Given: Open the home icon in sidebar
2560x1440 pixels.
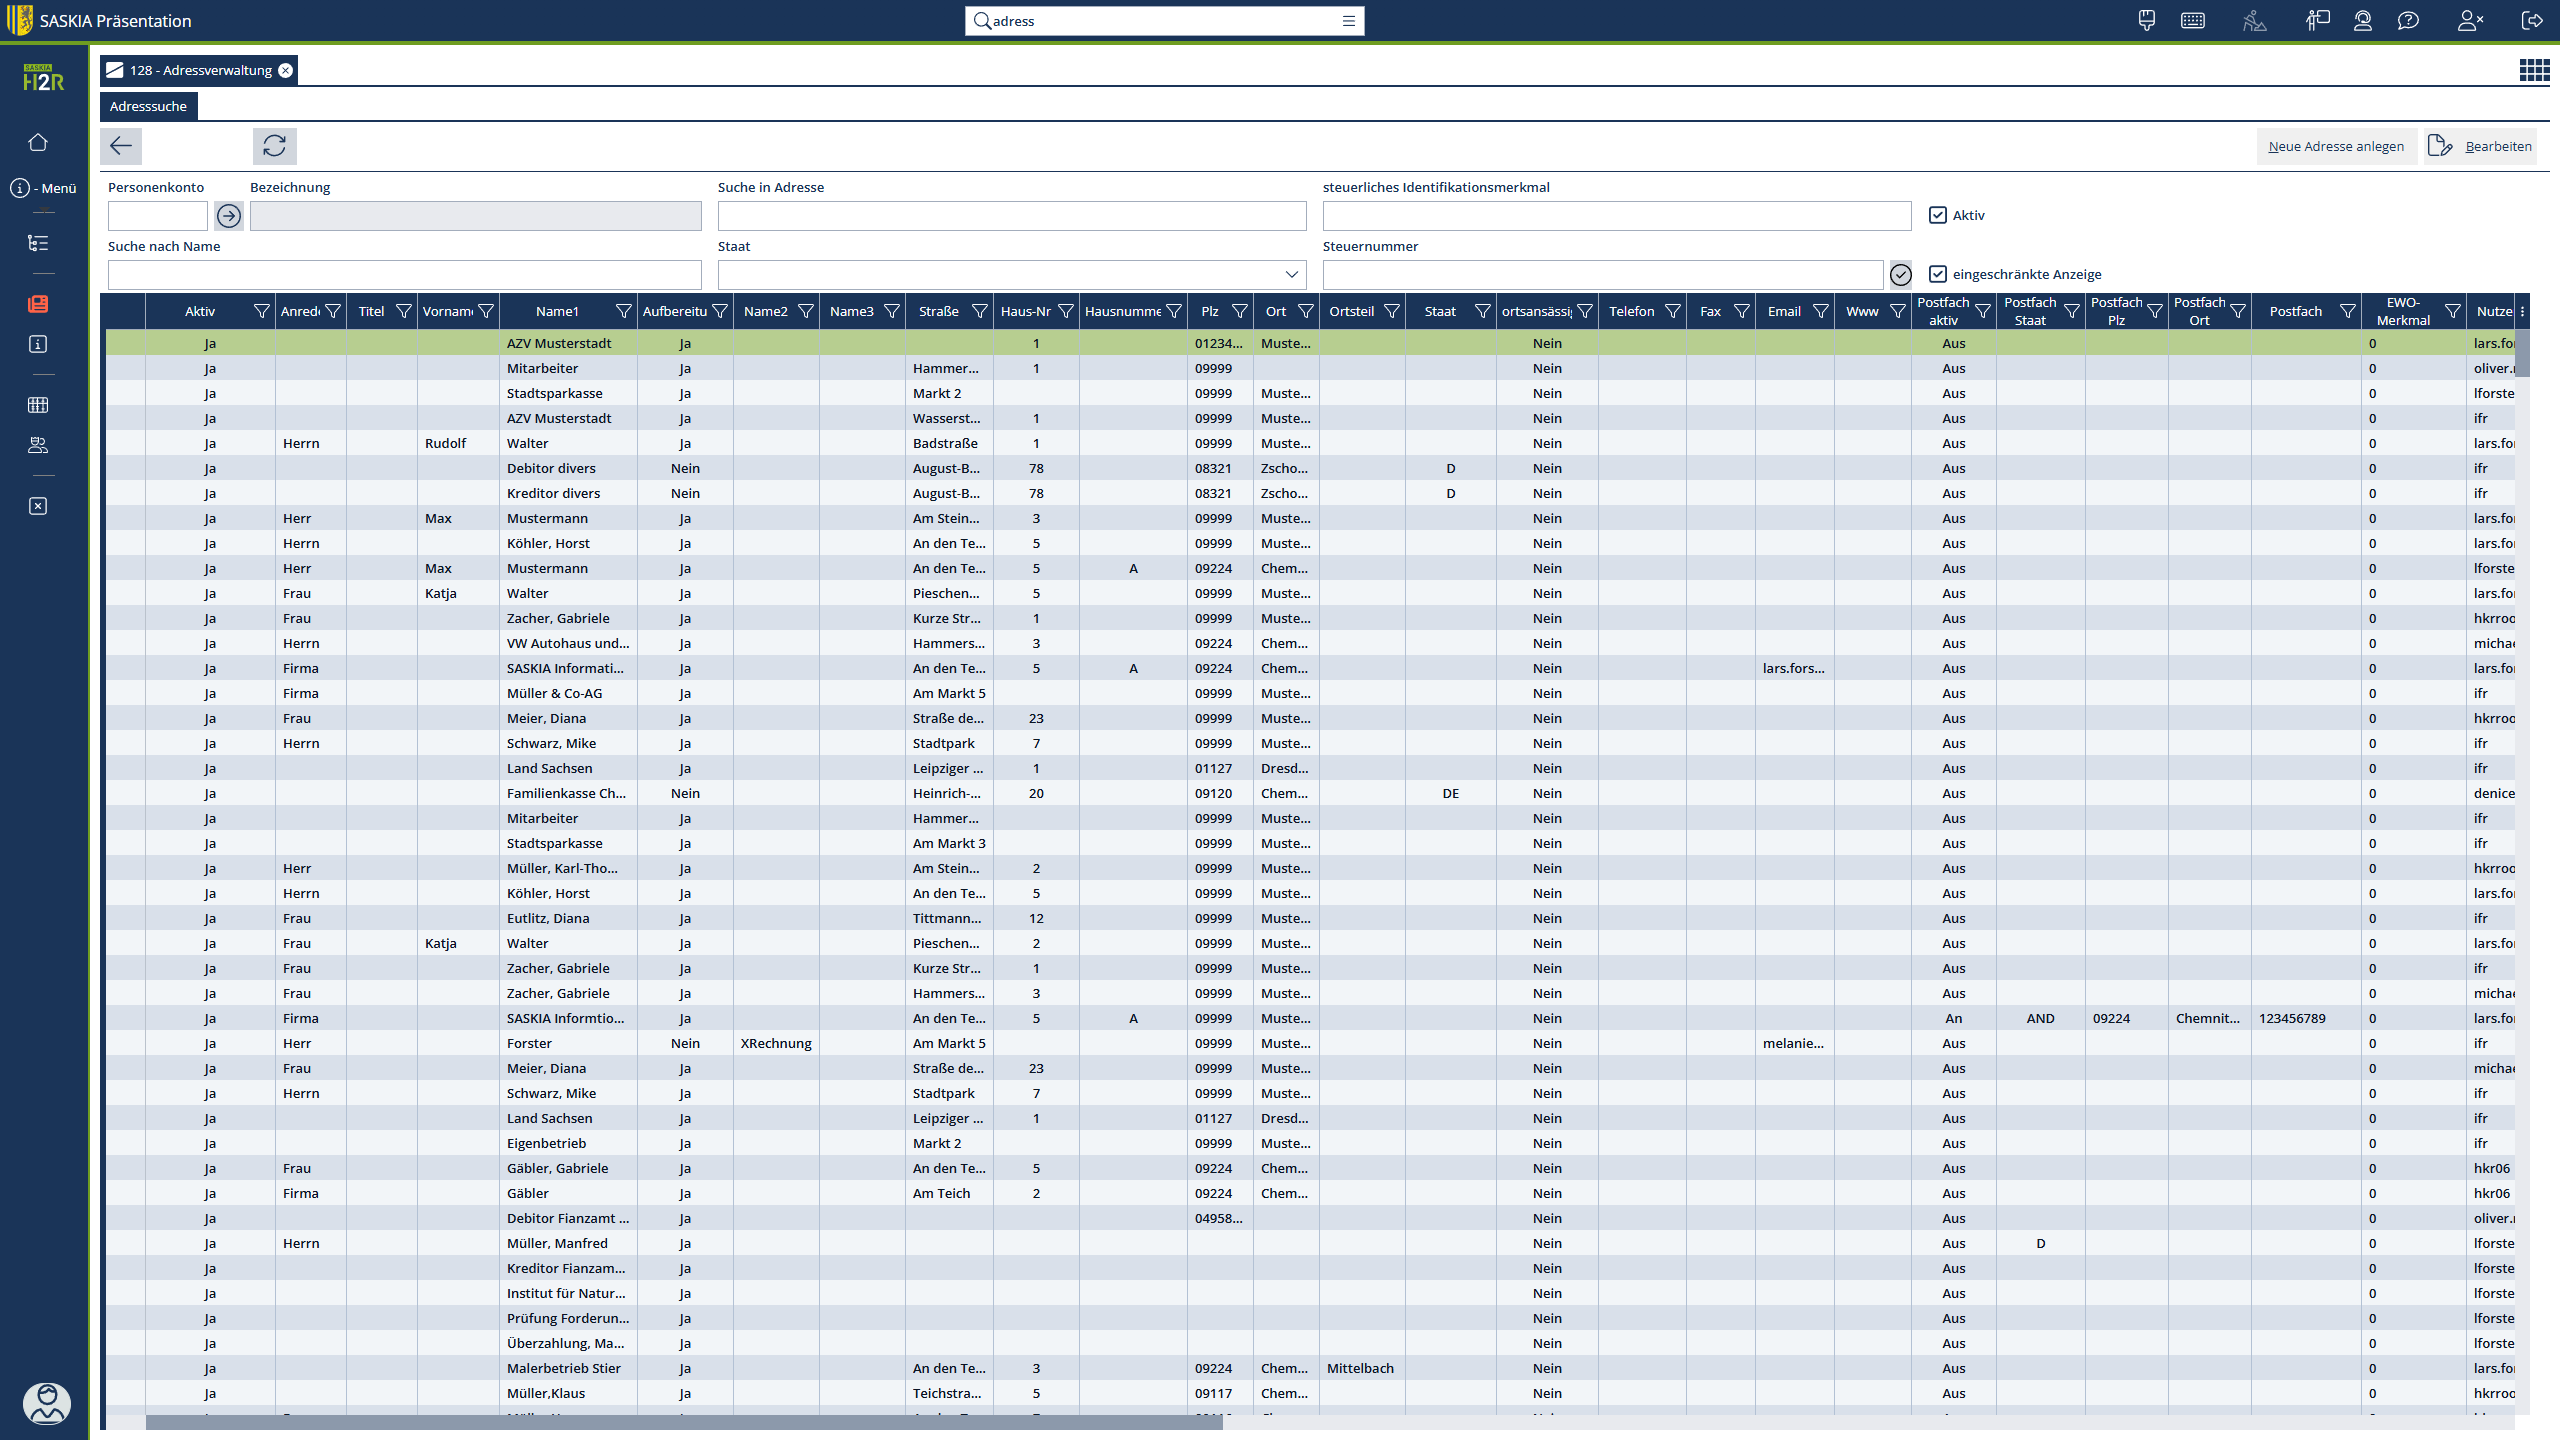Looking at the screenshot, I should [x=38, y=142].
